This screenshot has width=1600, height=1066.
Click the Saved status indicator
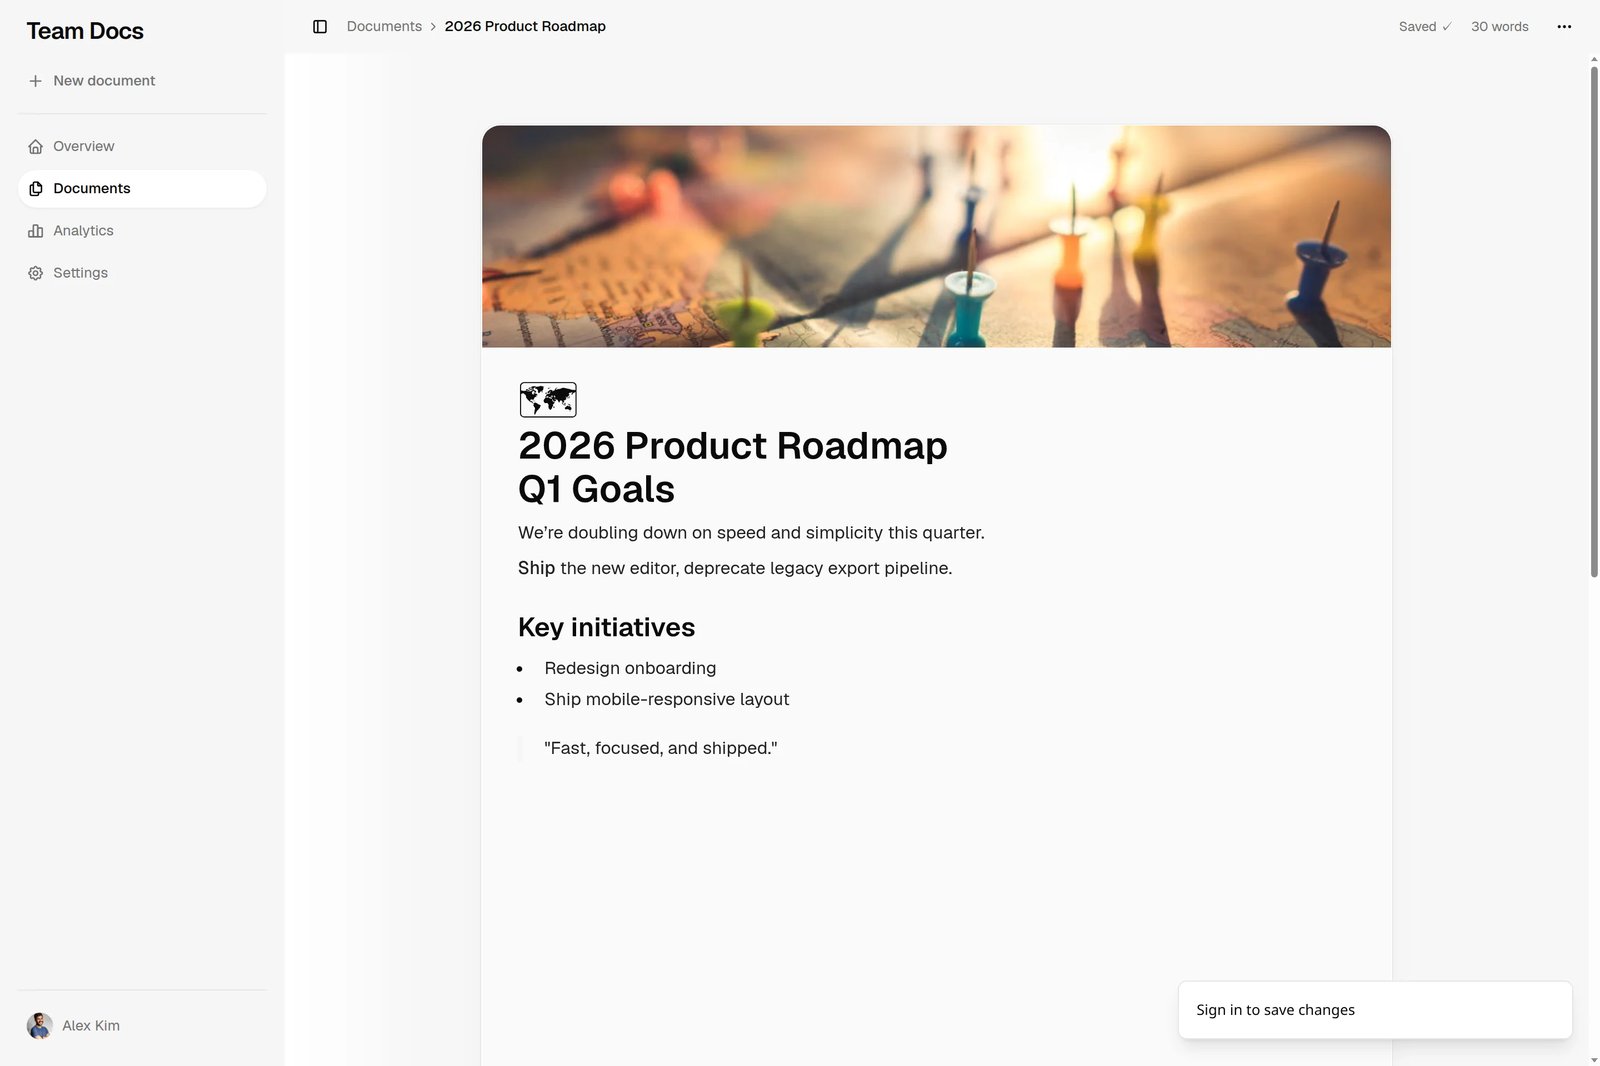(1425, 27)
